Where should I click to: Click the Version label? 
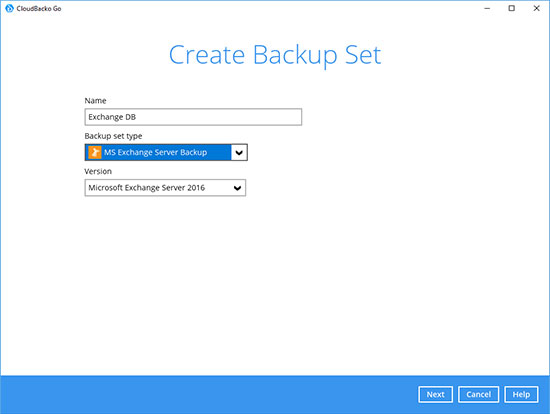click(98, 171)
